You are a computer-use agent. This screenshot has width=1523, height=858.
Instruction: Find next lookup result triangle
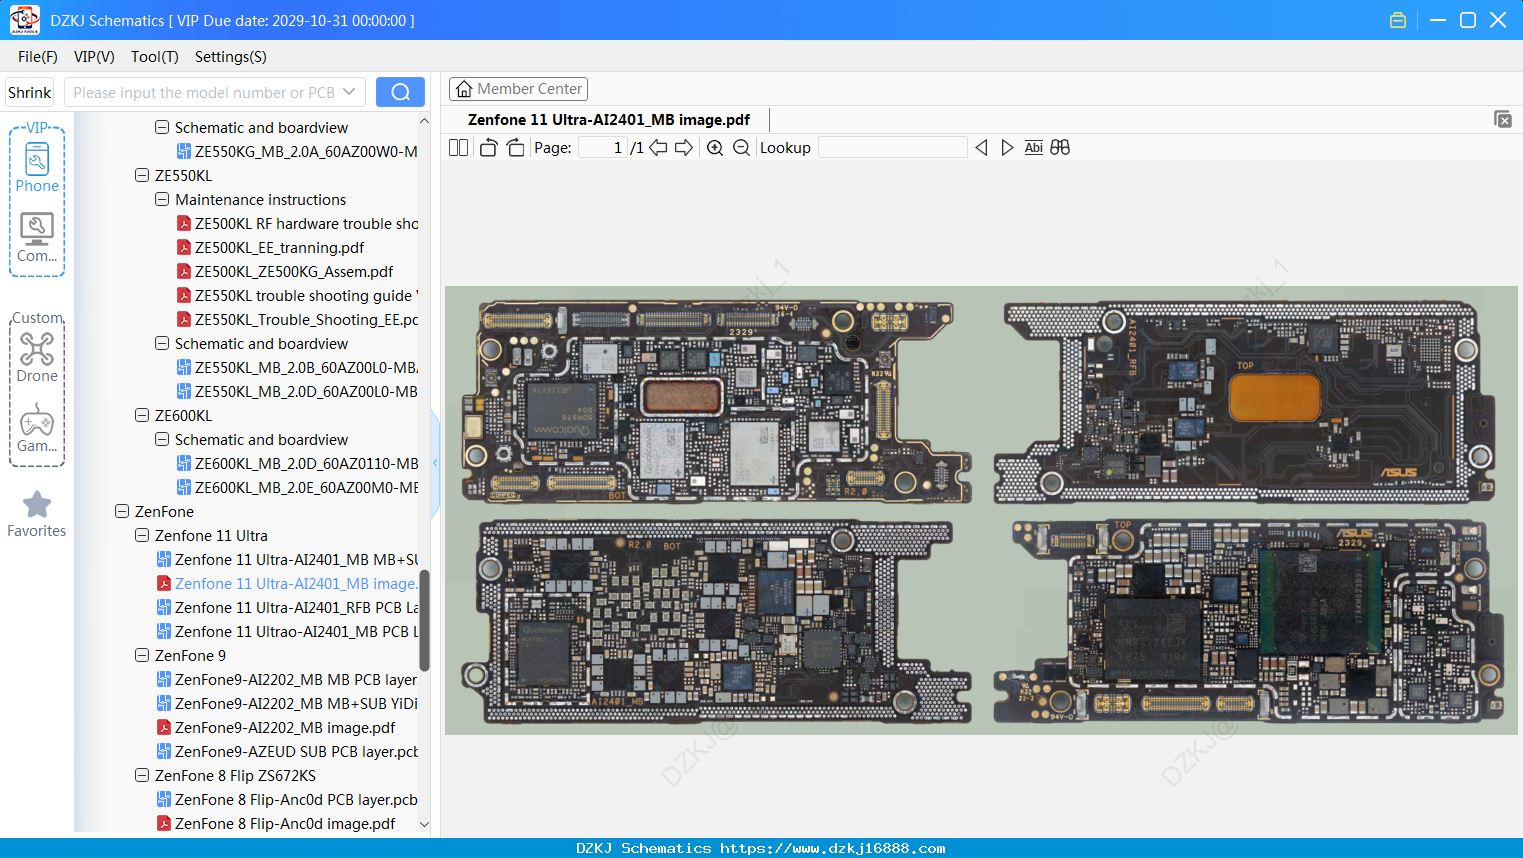[1007, 148]
